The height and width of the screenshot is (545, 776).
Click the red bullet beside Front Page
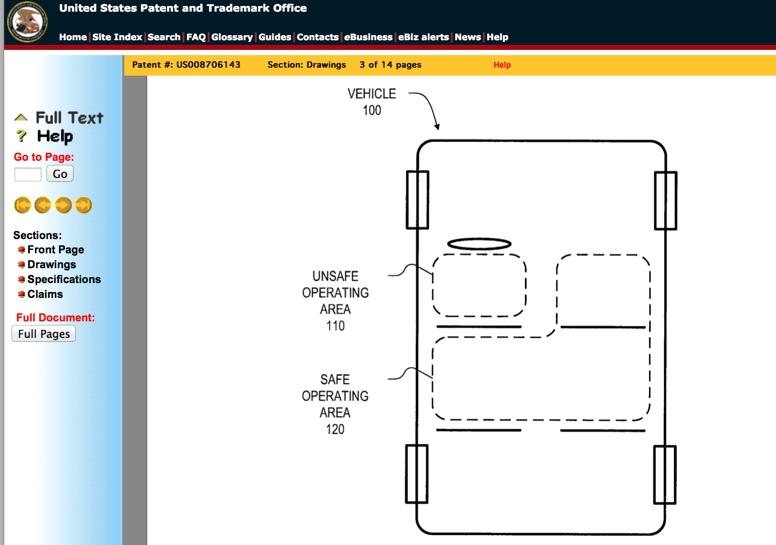(21, 249)
